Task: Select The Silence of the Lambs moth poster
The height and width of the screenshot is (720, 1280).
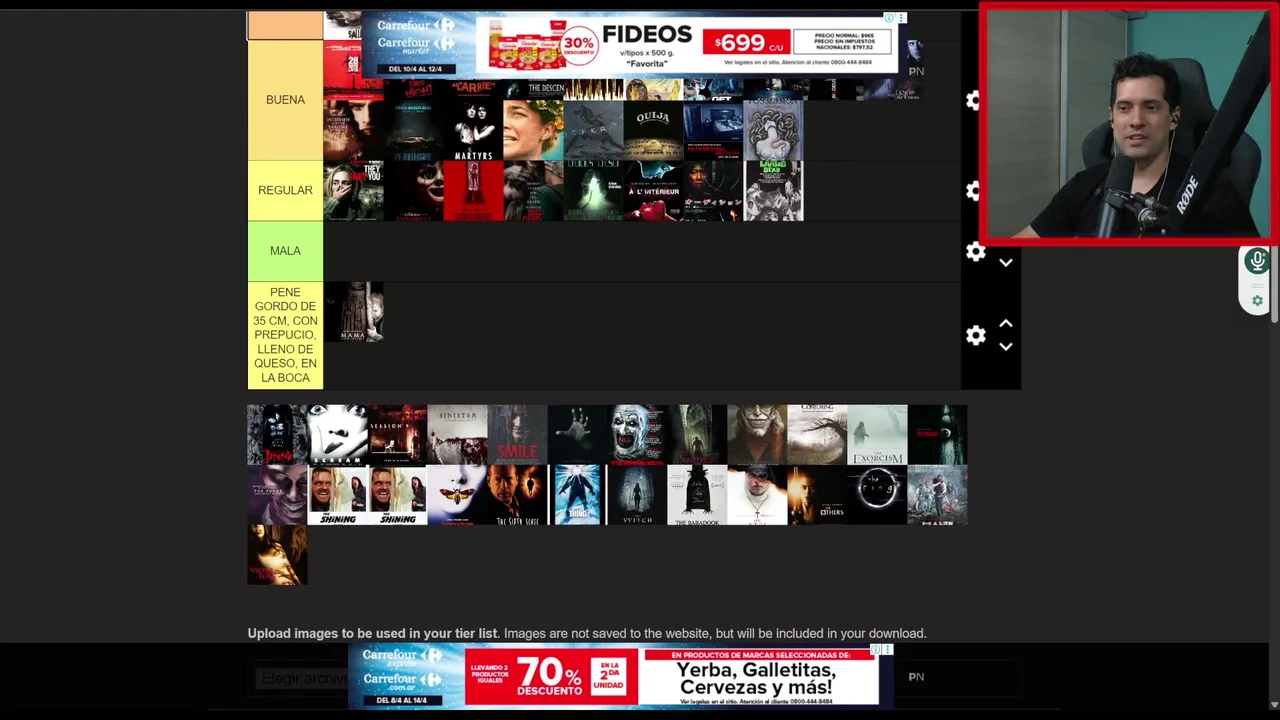Action: tap(457, 495)
